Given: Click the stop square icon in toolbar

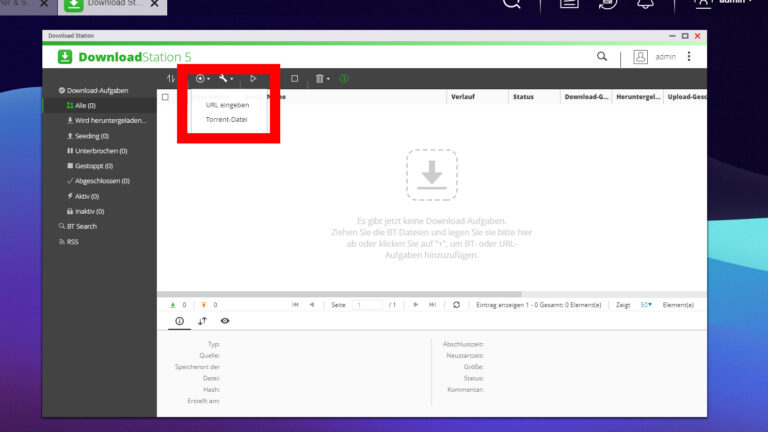Looking at the screenshot, I should coord(294,78).
